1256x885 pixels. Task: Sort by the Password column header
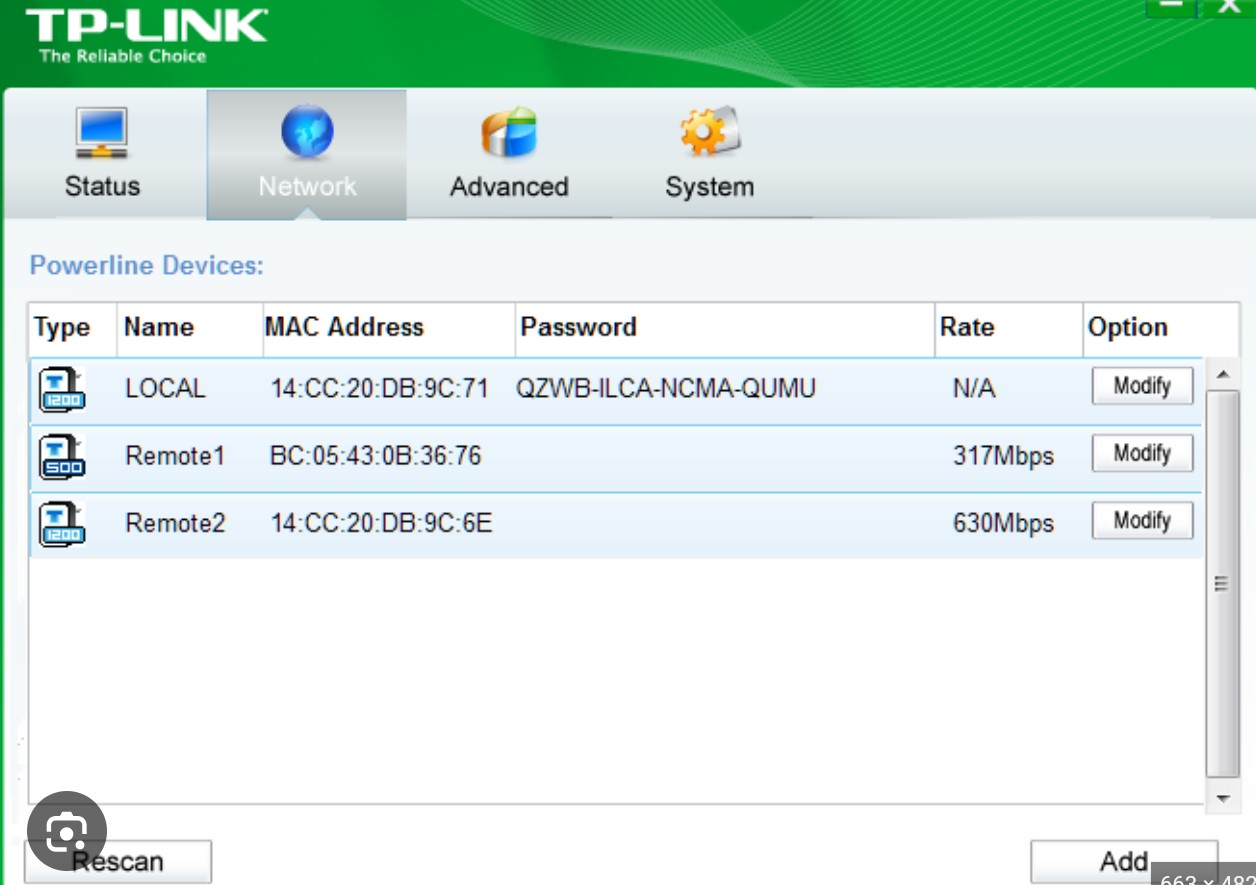click(725, 328)
